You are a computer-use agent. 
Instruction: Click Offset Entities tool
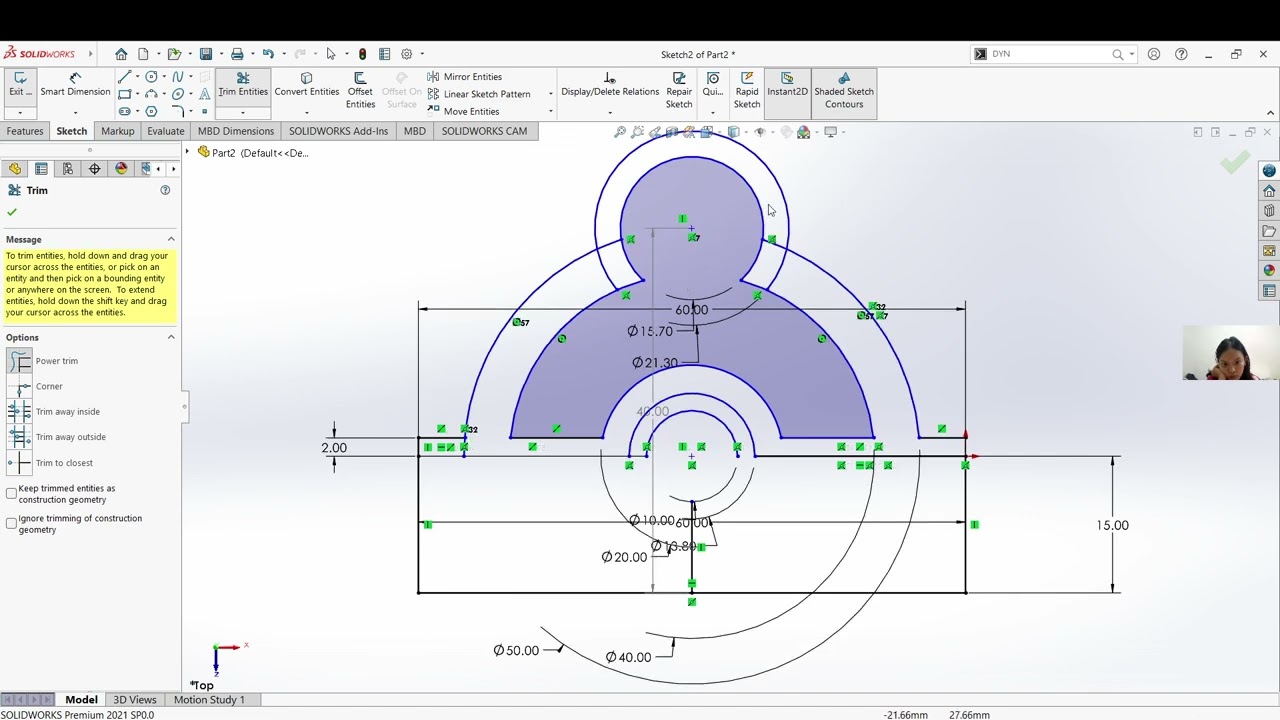360,90
